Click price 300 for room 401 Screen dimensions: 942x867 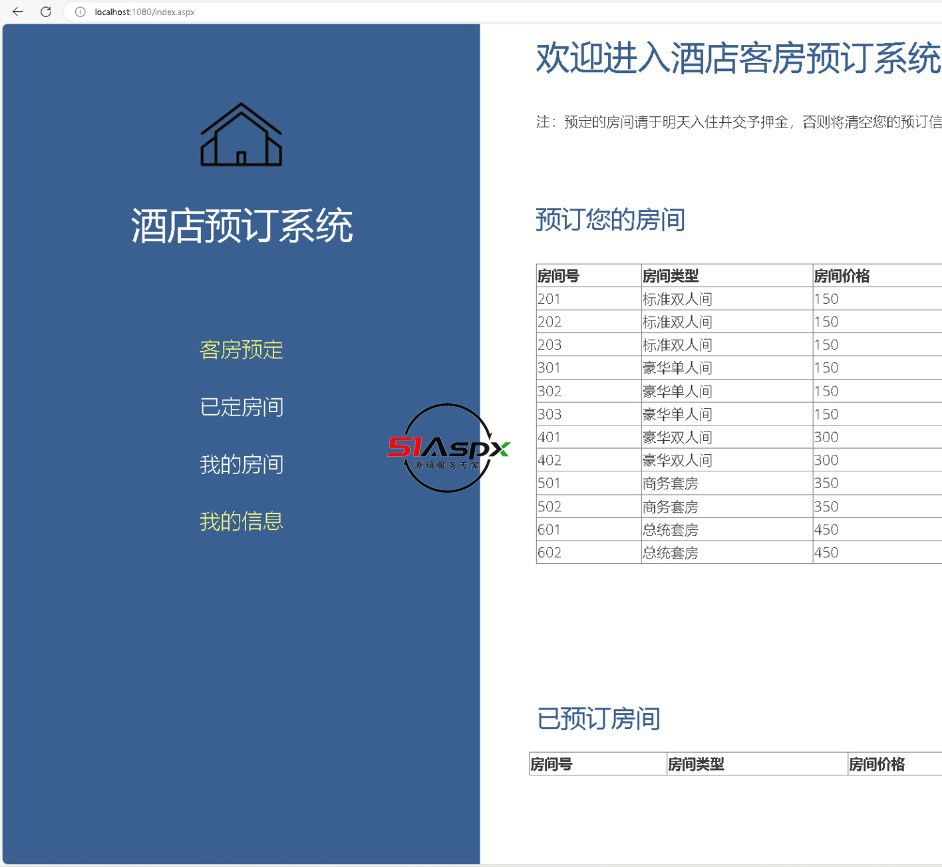pyautogui.click(x=826, y=437)
